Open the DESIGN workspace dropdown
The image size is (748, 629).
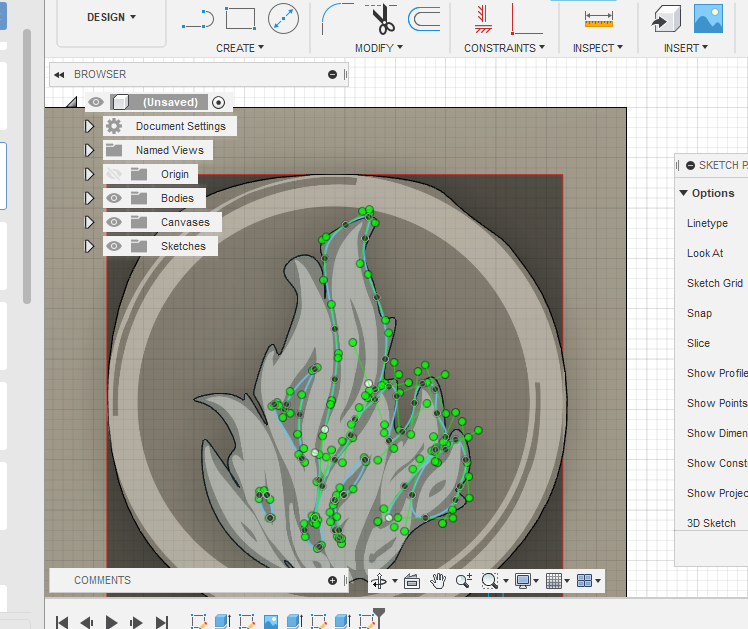coord(112,17)
